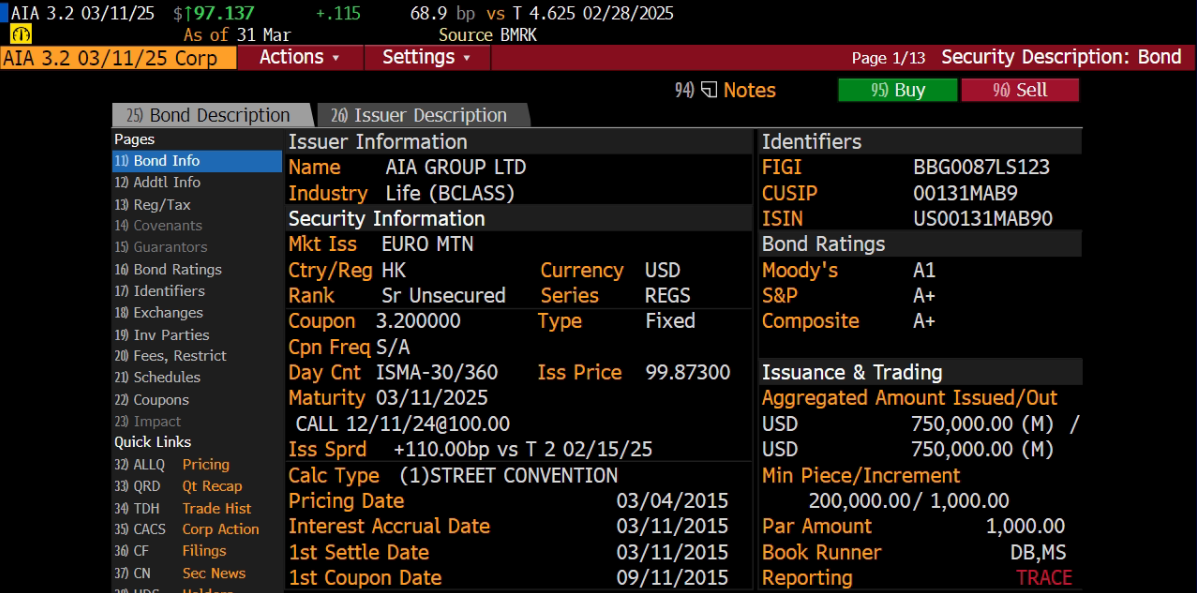Click the Iss Sprd +110.00bp value
Viewport: 1197px width, 593px height.
click(x=523, y=449)
